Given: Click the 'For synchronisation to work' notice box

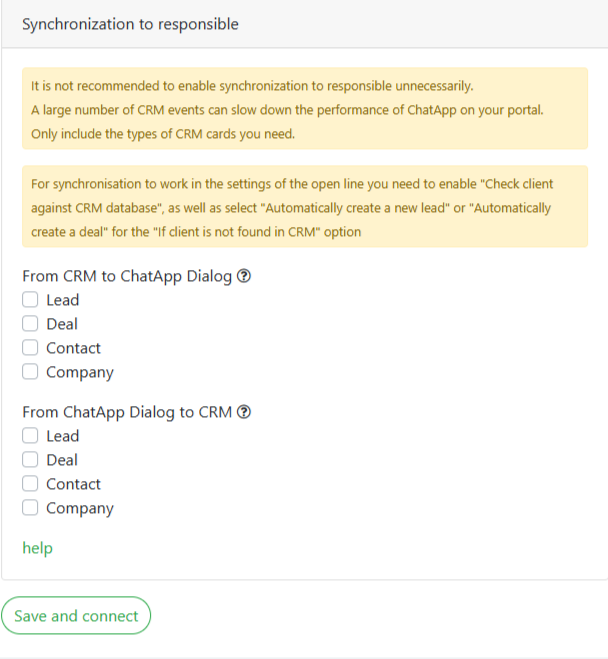Looking at the screenshot, I should click(304, 208).
